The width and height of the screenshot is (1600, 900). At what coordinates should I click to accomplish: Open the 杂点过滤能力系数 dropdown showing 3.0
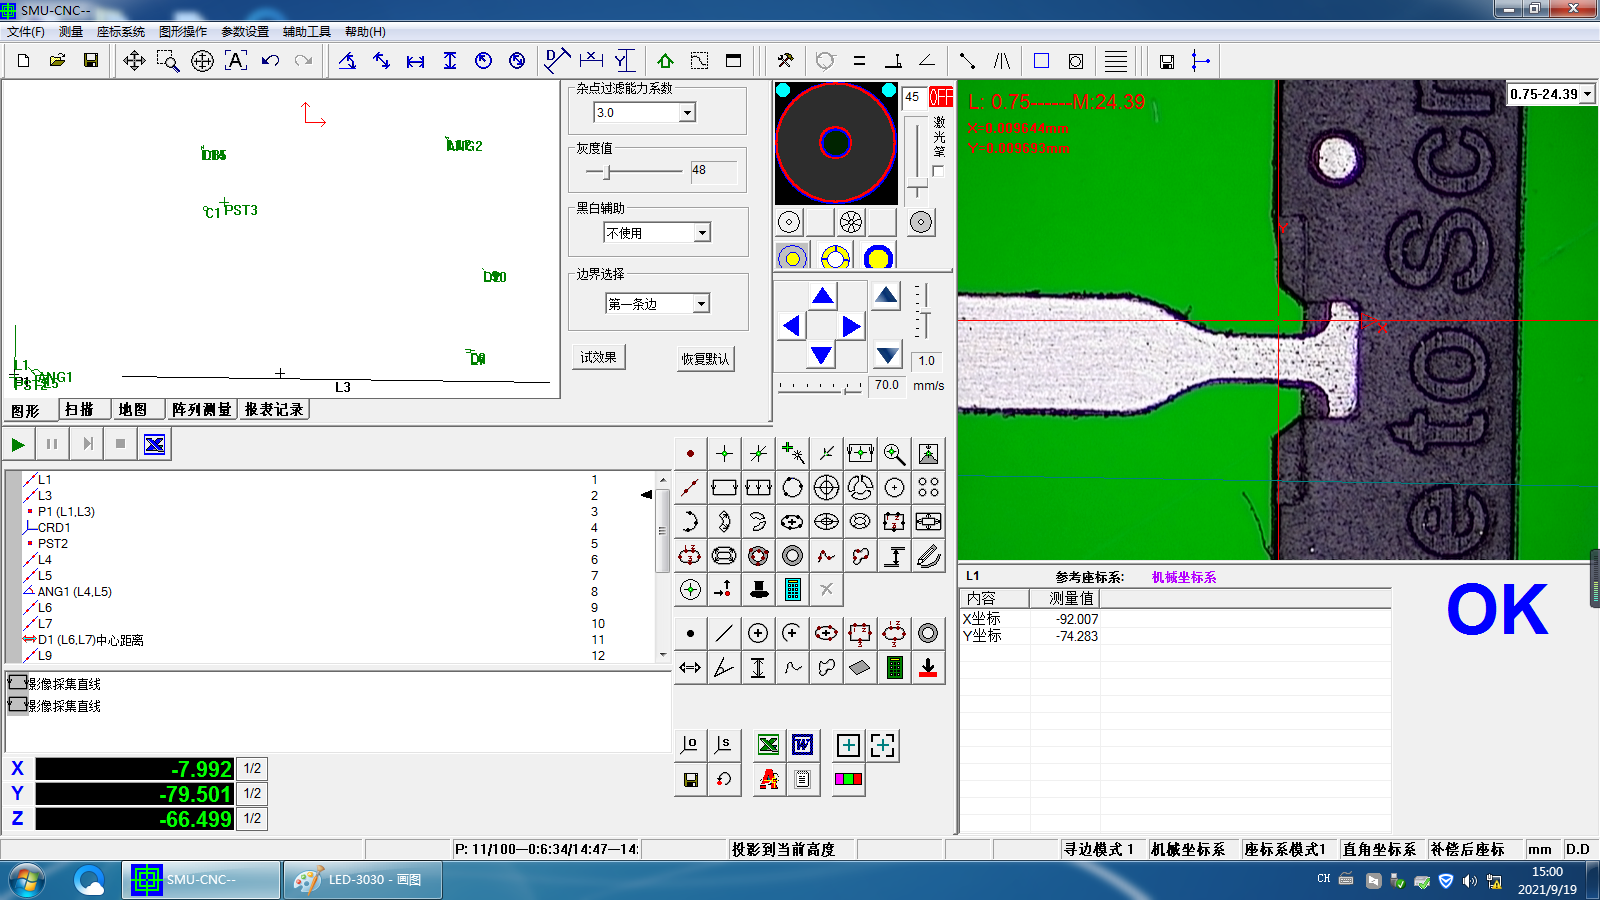[x=687, y=113]
